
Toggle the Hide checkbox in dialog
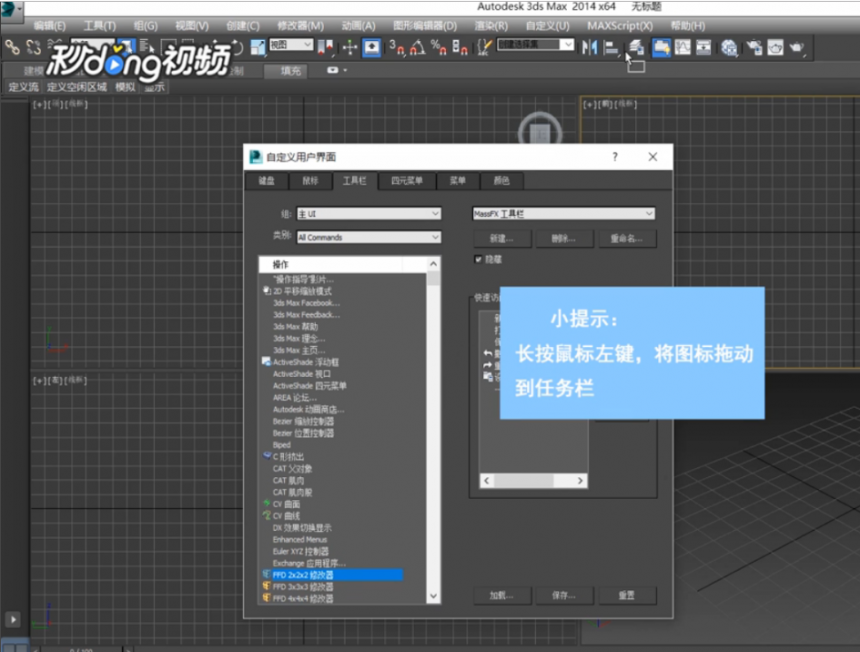[478, 259]
